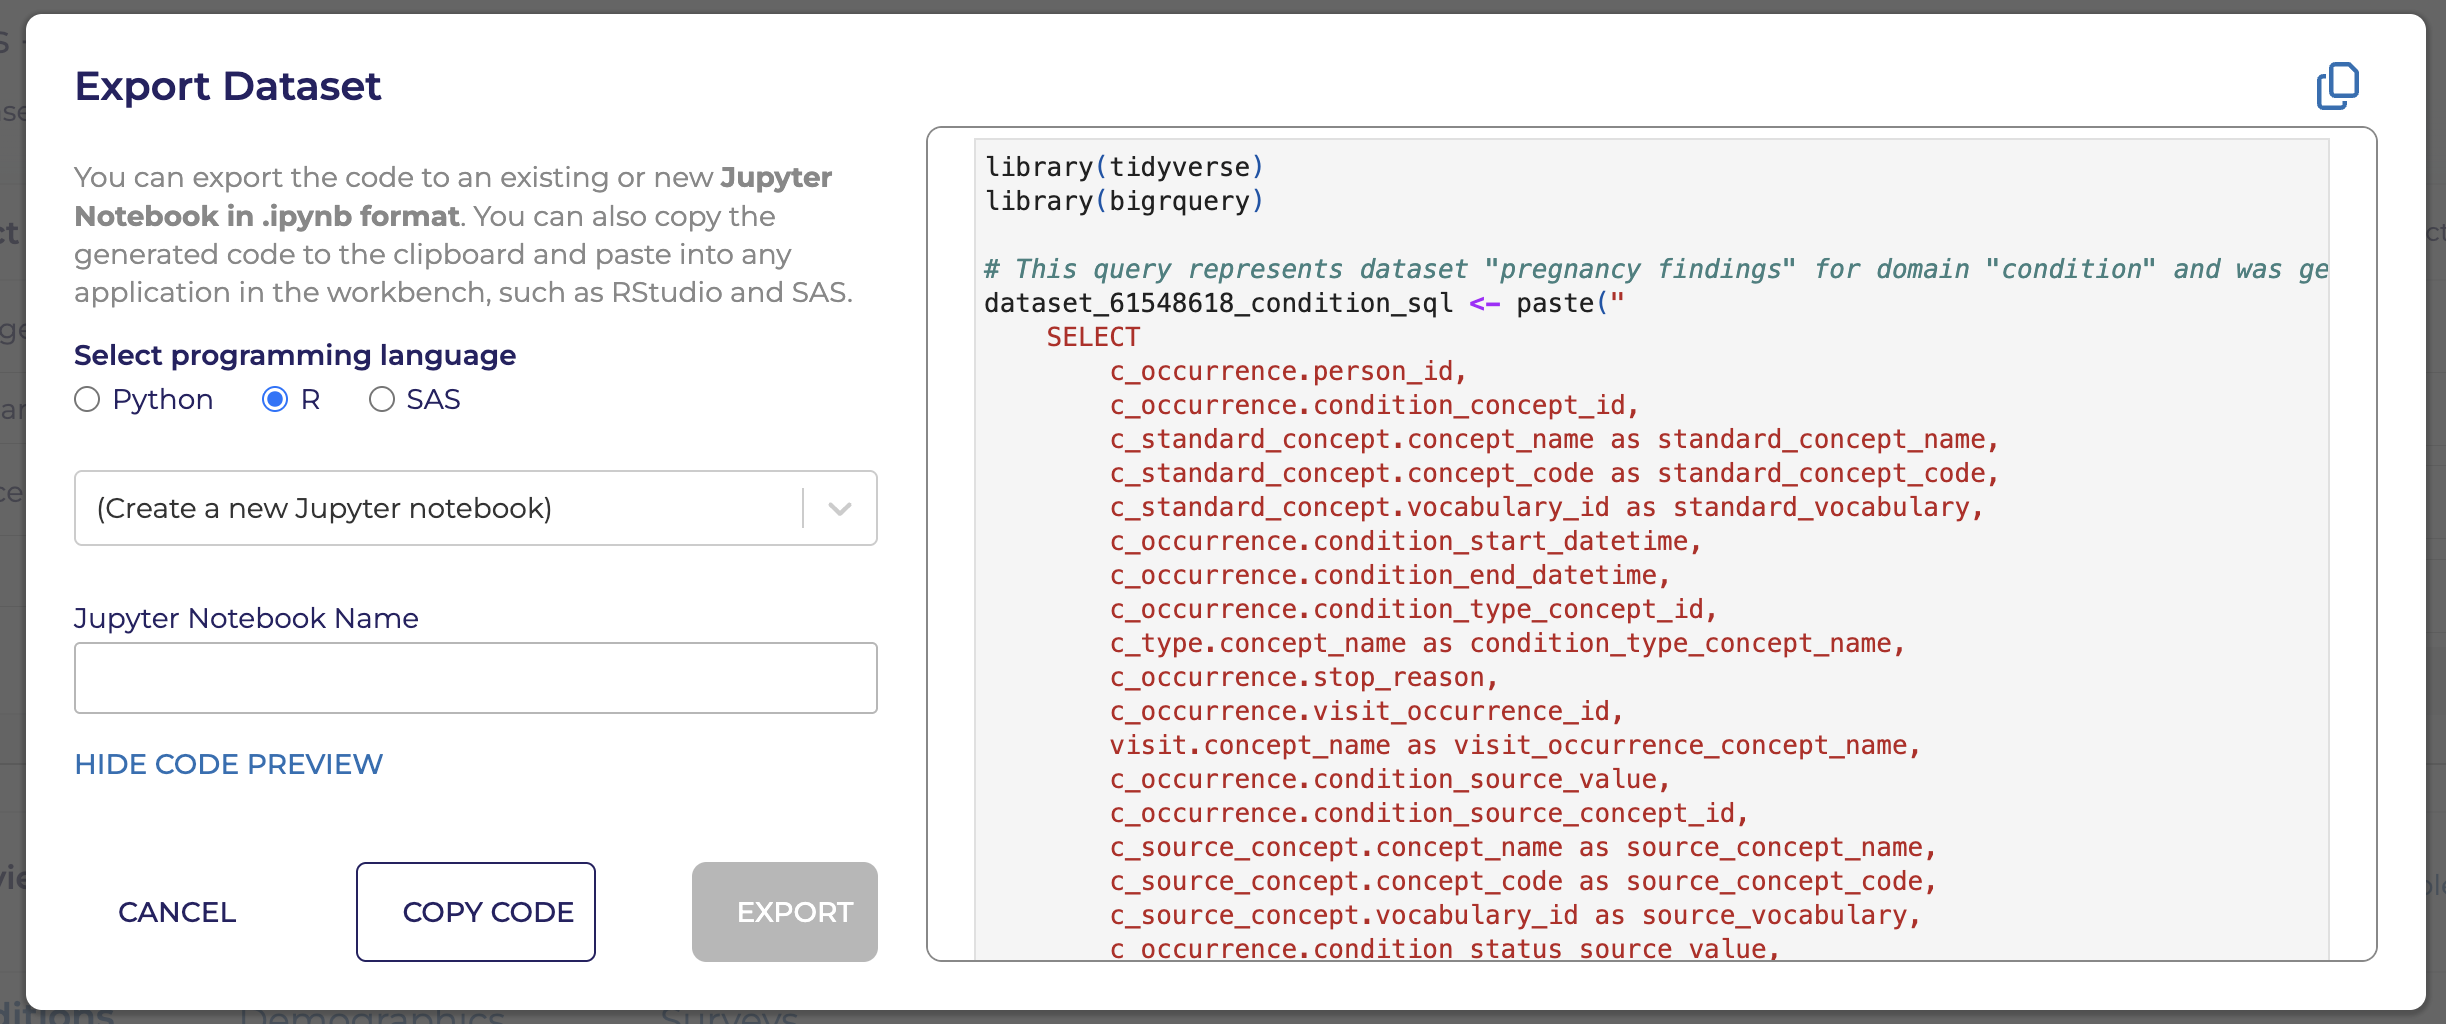This screenshot has width=2446, height=1024.
Task: Switch the export language to SAS
Action: coord(382,400)
